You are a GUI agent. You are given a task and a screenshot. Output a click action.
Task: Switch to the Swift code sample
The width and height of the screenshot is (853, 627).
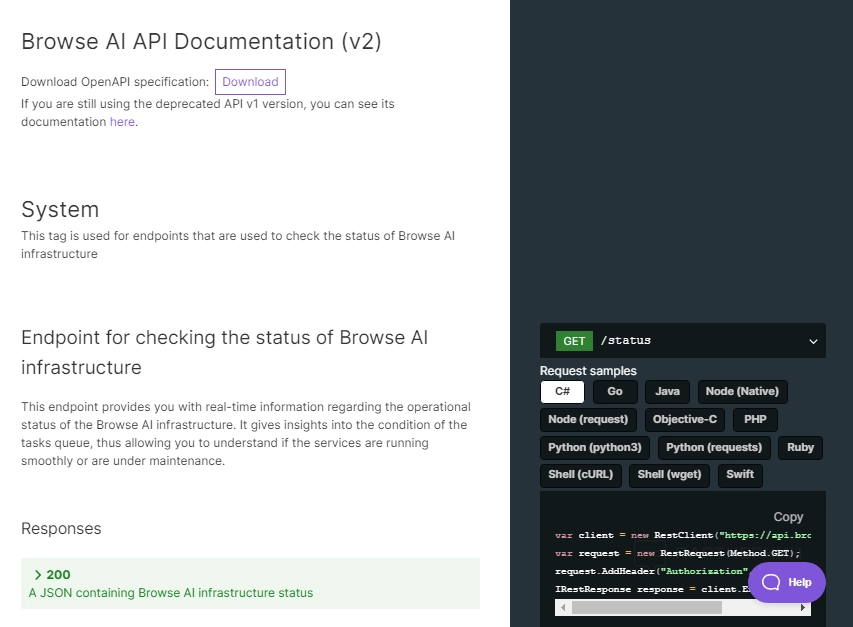pyautogui.click(x=740, y=475)
